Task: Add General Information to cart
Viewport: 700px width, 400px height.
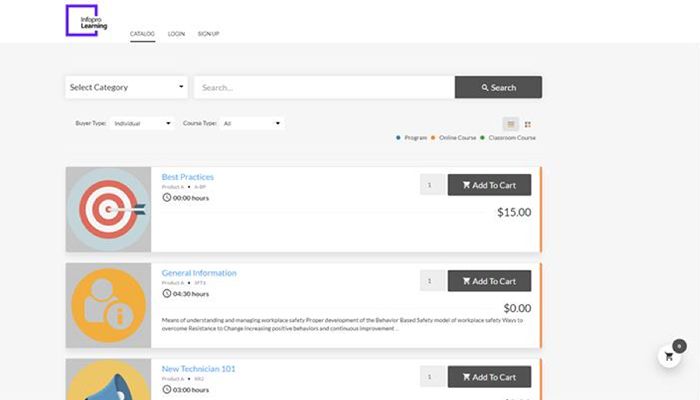Action: [489, 281]
